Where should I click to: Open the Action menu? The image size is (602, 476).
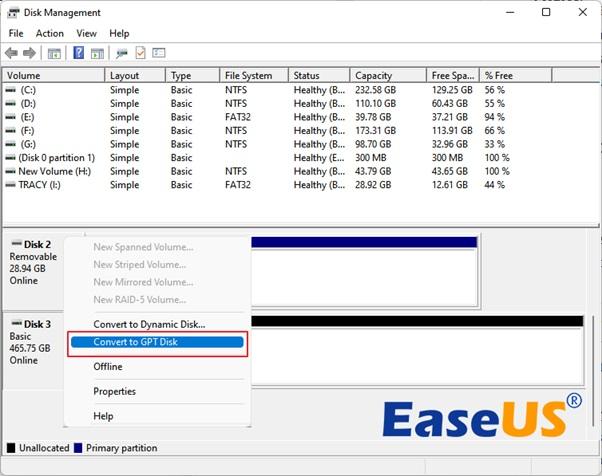pos(49,33)
